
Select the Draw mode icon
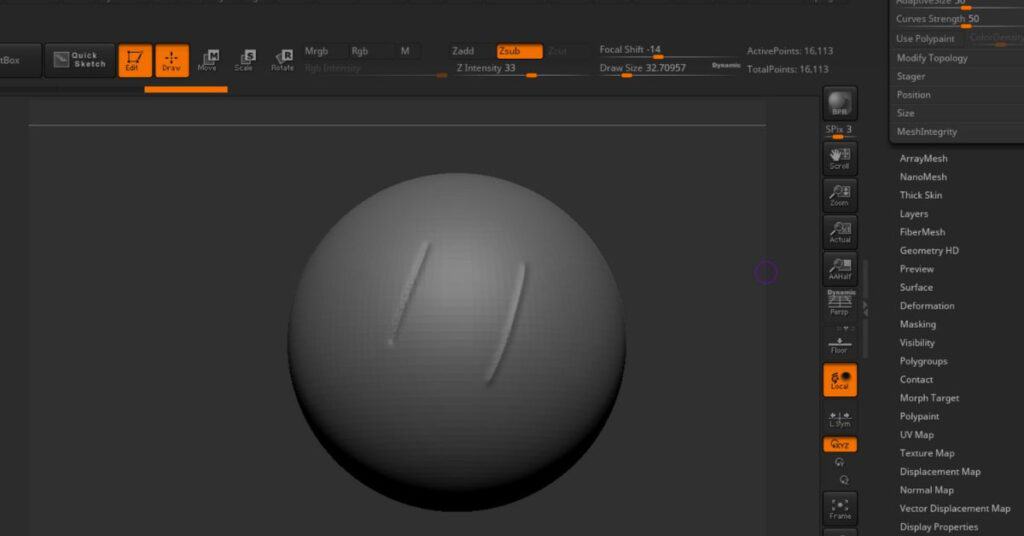(x=172, y=61)
